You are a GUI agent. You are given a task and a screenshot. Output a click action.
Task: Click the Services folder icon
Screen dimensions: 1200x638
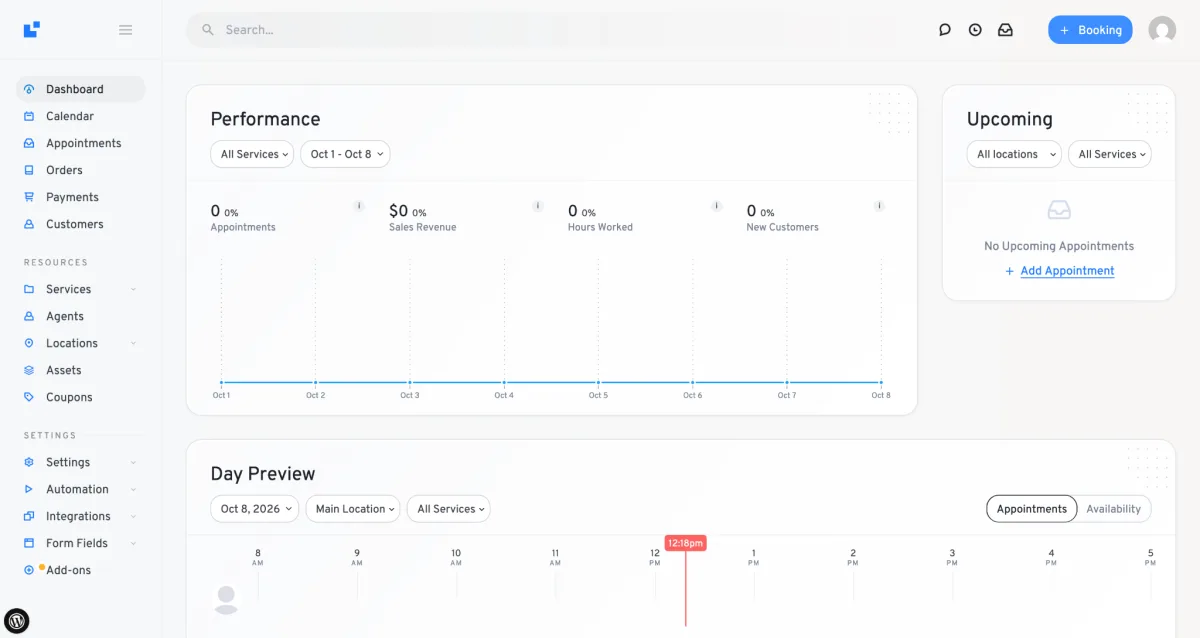(29, 289)
